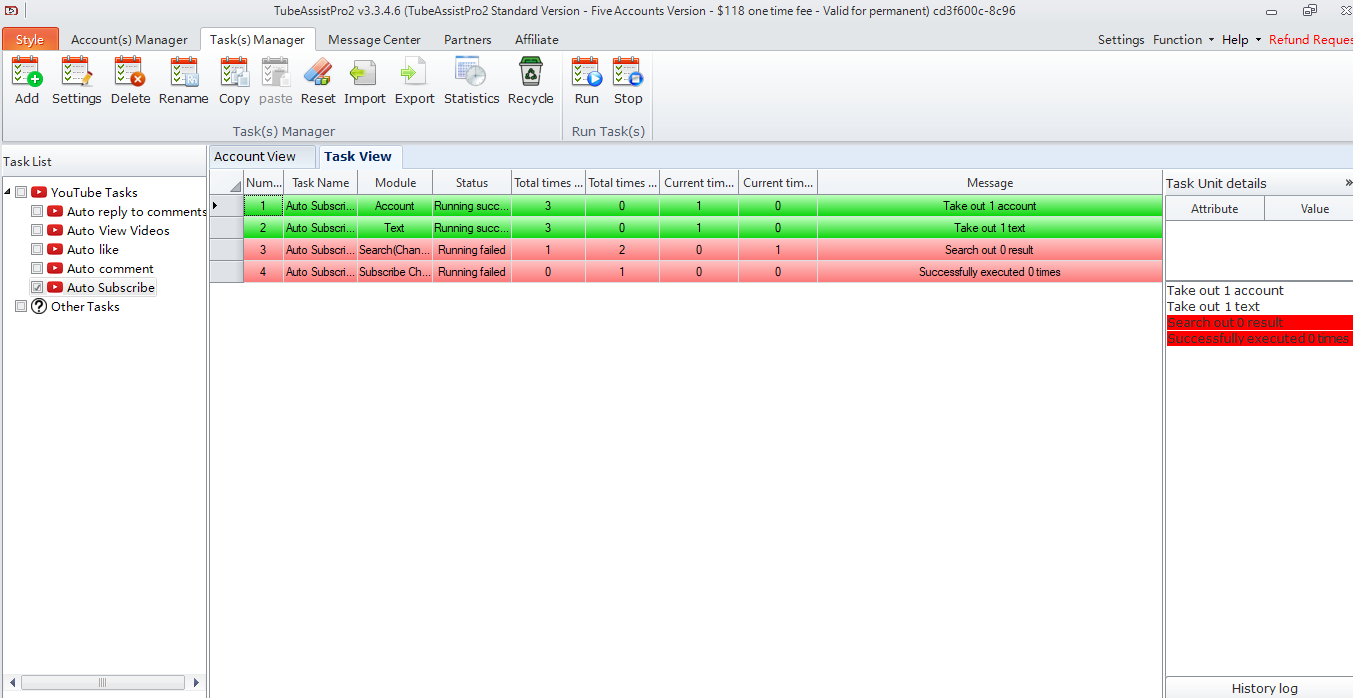Click the Export tasks icon

point(414,80)
